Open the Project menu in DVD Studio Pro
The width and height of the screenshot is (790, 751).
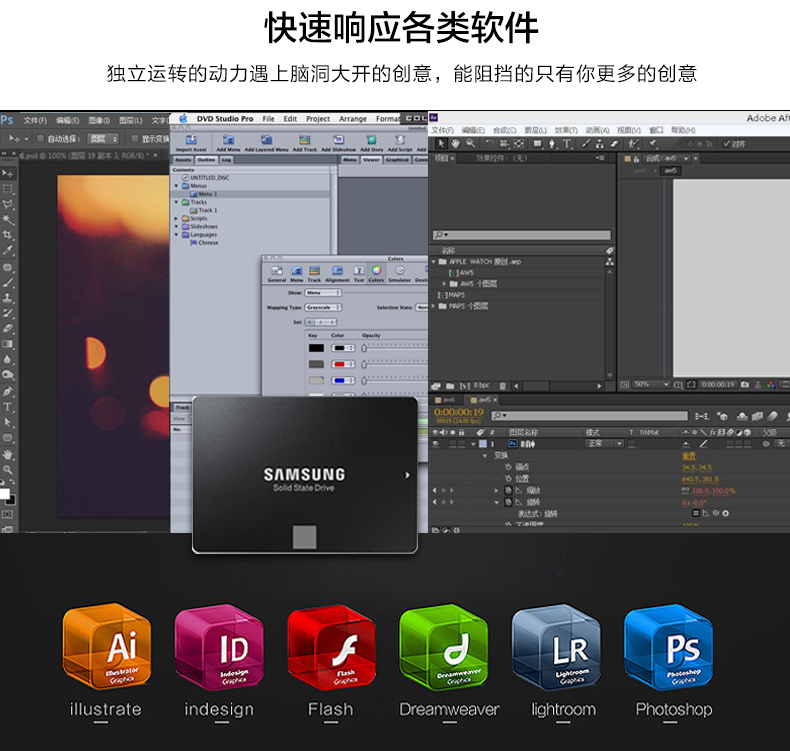click(318, 119)
